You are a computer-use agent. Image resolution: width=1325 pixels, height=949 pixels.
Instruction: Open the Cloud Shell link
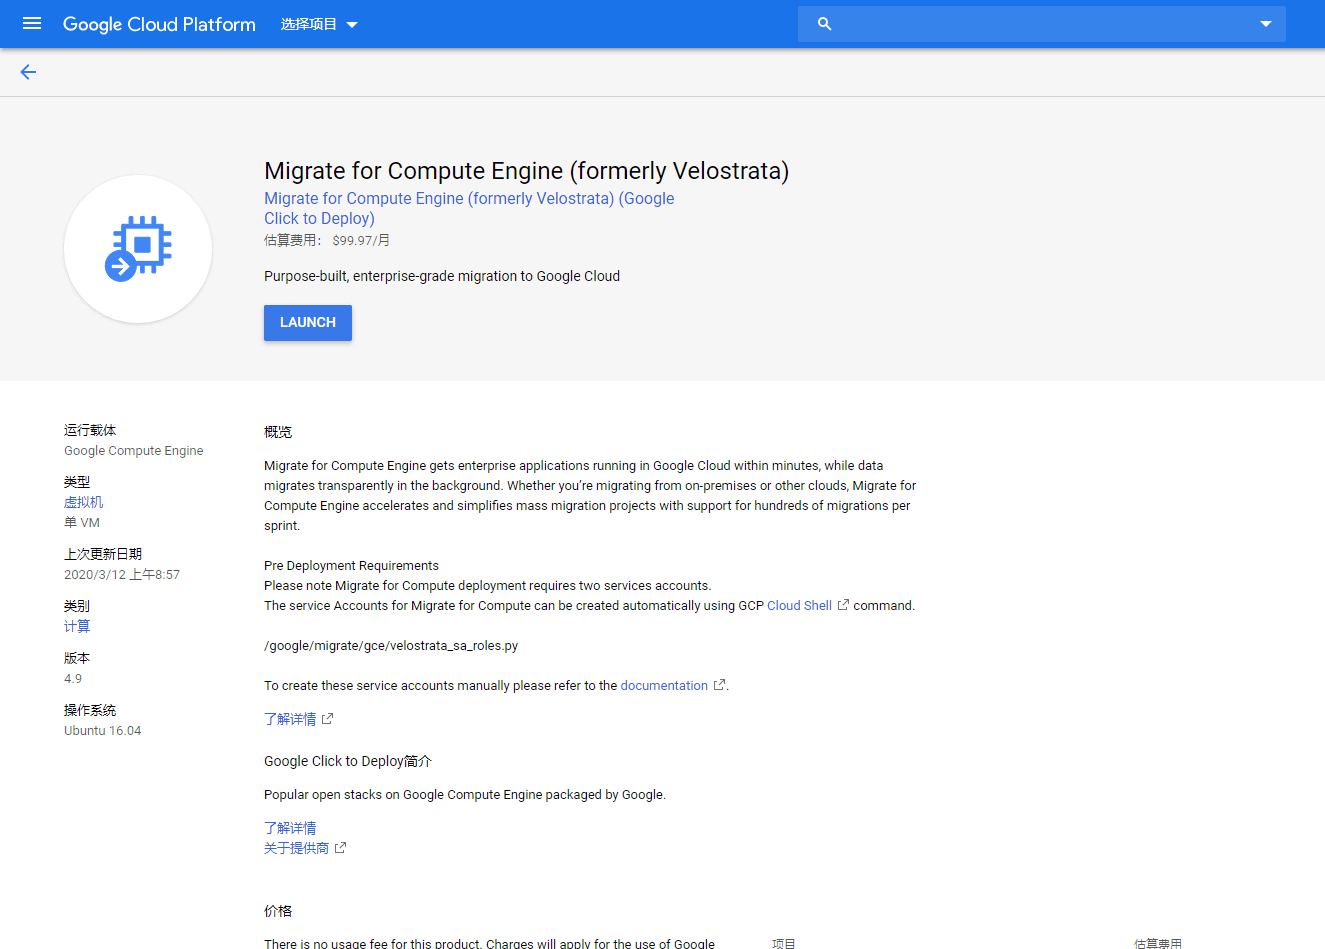(799, 605)
